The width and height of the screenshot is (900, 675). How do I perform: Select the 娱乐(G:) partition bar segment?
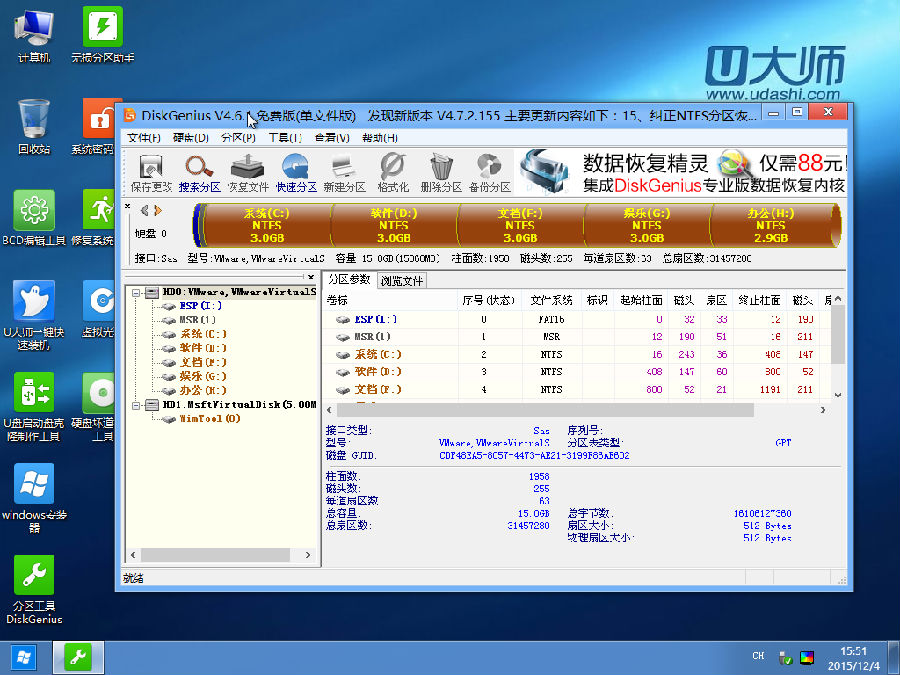tap(647, 225)
